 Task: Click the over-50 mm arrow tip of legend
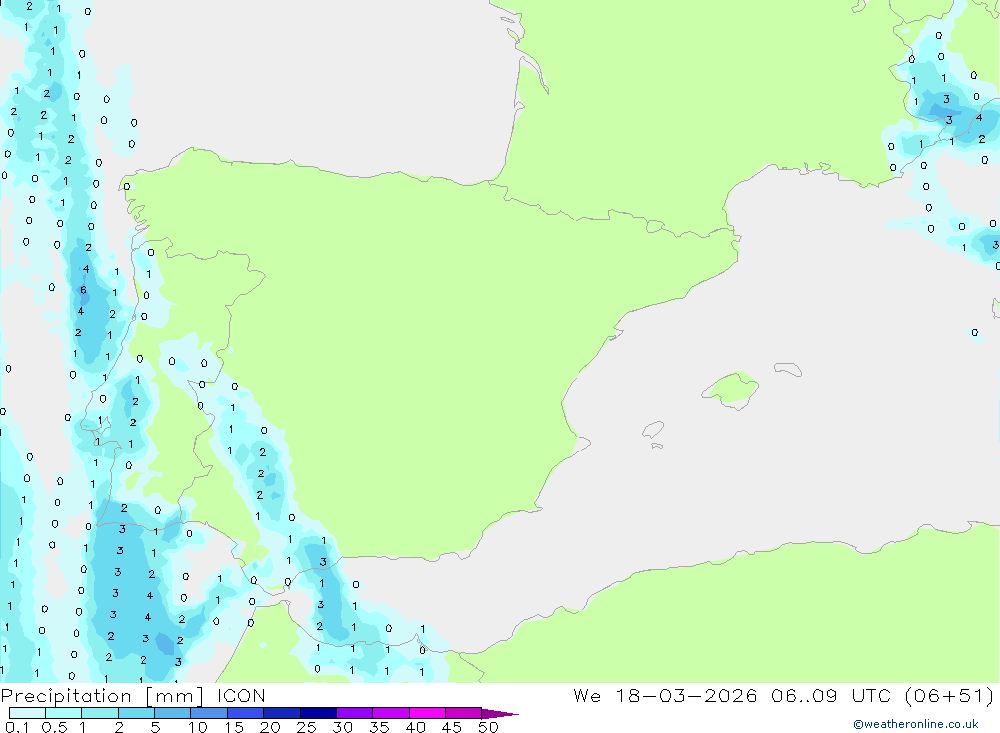tap(500, 714)
